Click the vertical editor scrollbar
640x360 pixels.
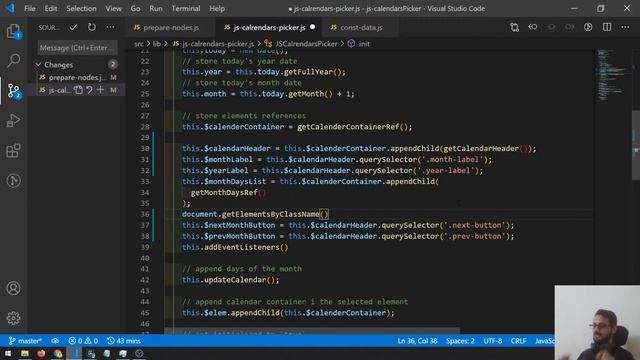point(636,145)
